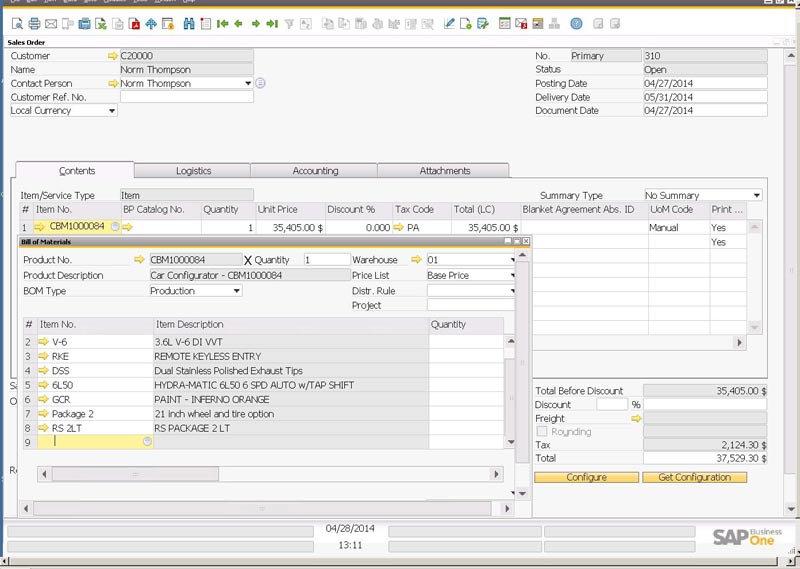Click the Quantity field in Bill of Materials
800x569 pixels.
[x=327, y=260]
